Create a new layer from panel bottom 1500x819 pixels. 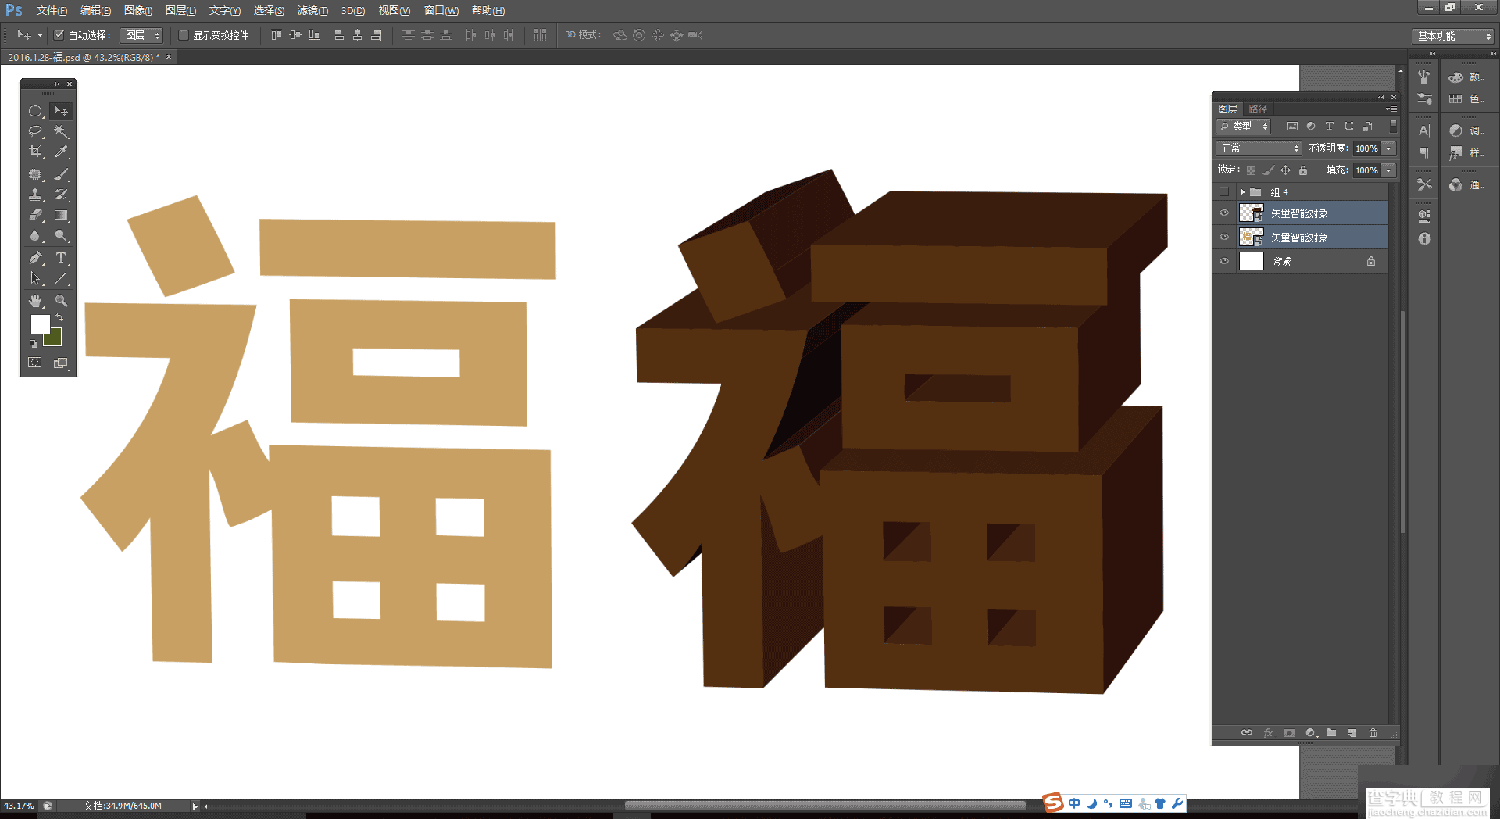pos(1352,733)
